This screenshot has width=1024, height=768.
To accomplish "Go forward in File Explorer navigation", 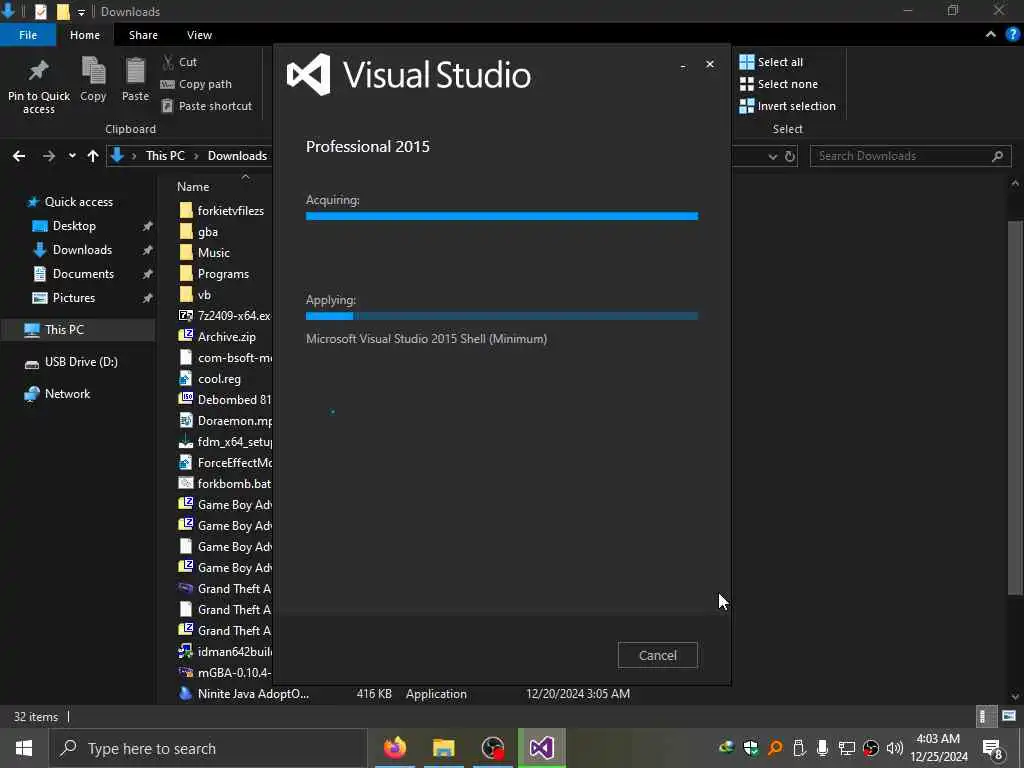I will (x=48, y=156).
